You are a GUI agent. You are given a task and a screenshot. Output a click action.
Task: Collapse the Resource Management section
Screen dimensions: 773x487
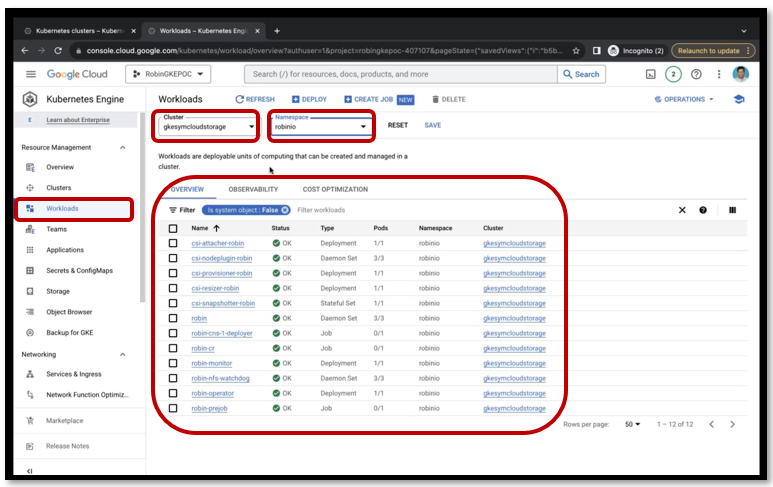[x=123, y=147]
